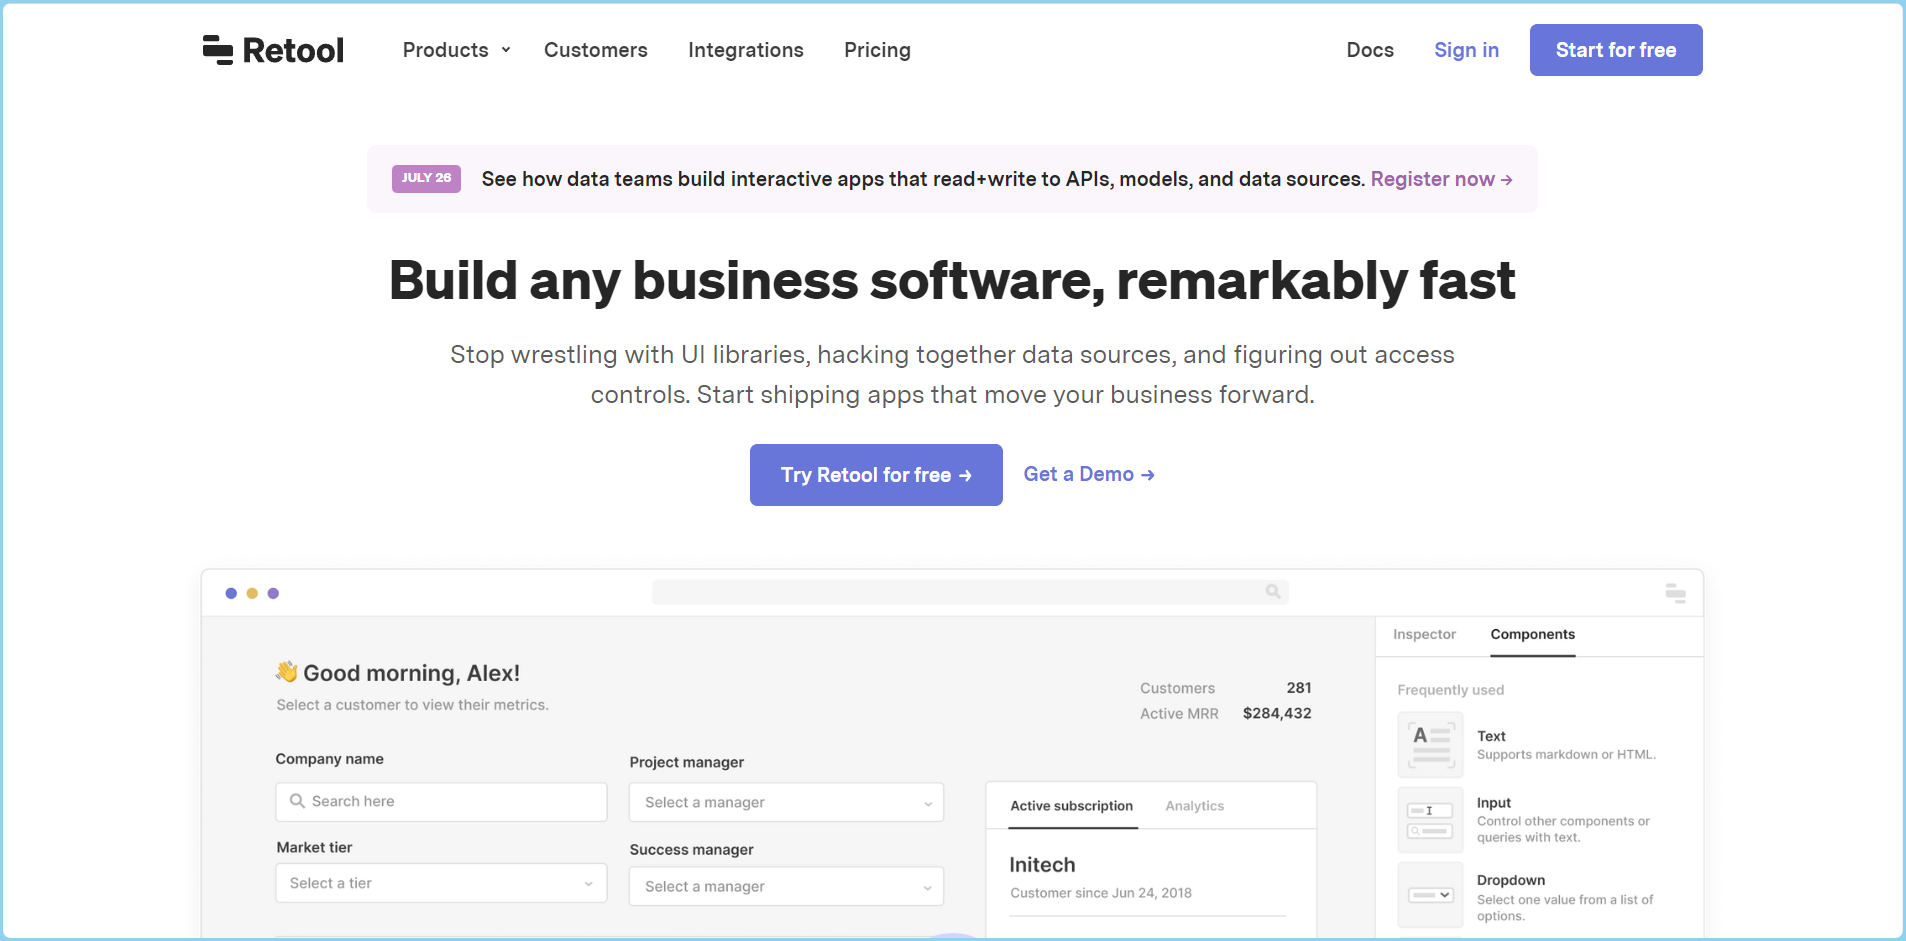Screen dimensions: 1906x941
Task: Click the Try Retool for free button
Action: [x=875, y=474]
